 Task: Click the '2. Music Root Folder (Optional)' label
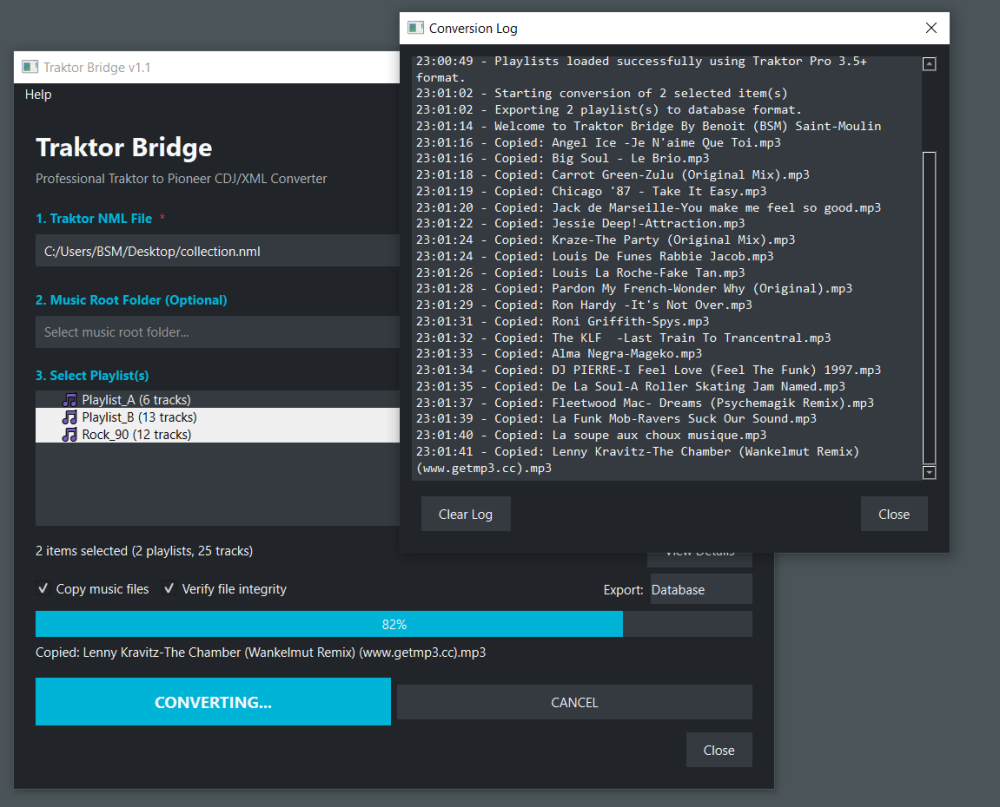pos(131,300)
